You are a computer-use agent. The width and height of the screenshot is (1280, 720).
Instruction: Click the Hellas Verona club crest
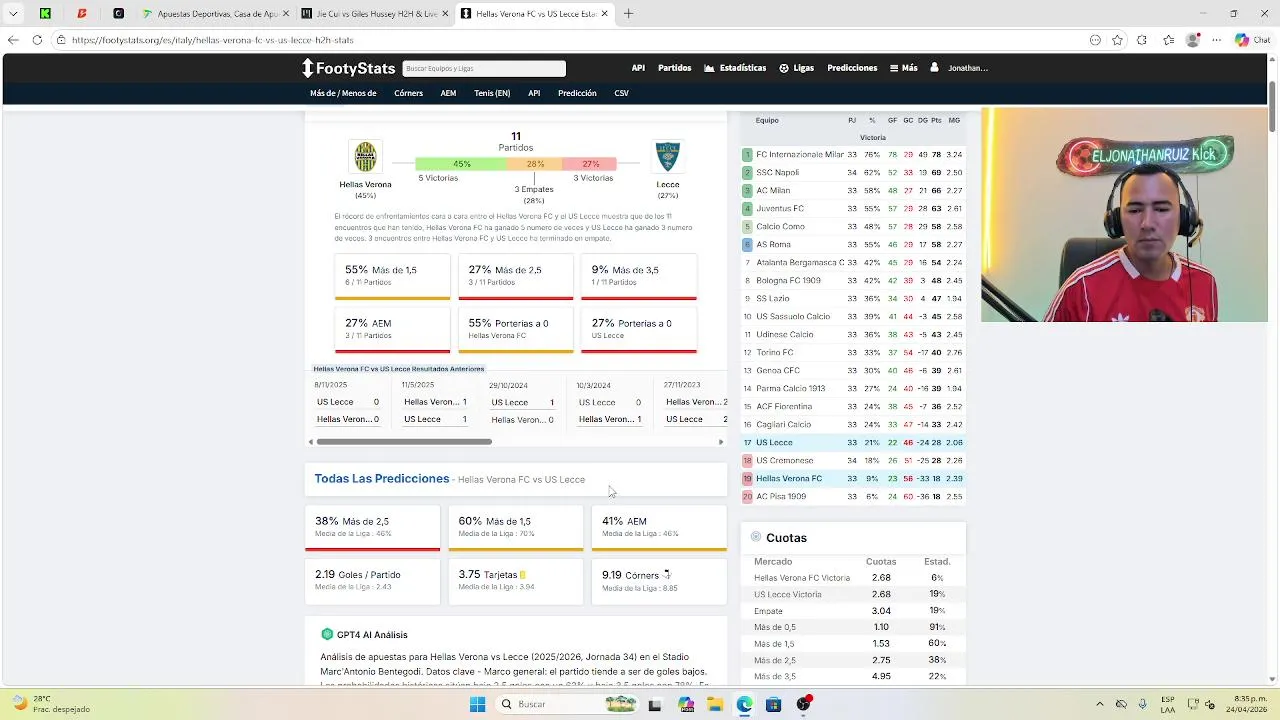[365, 157]
